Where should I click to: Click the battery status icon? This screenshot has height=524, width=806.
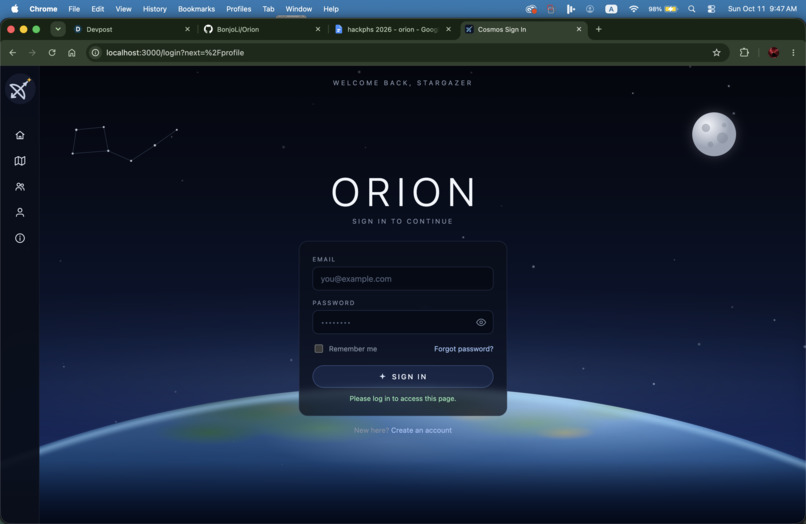[x=663, y=9]
